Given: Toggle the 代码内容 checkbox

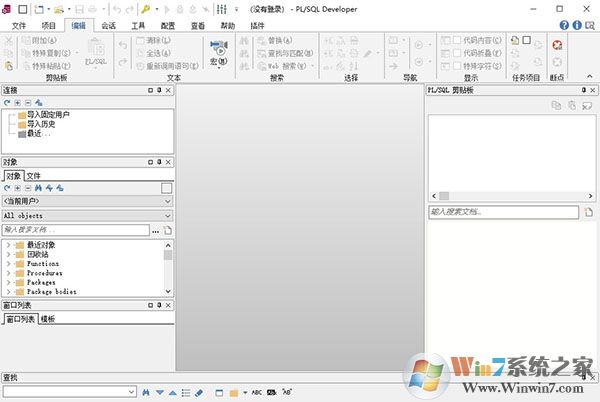Looking at the screenshot, I should point(457,40).
